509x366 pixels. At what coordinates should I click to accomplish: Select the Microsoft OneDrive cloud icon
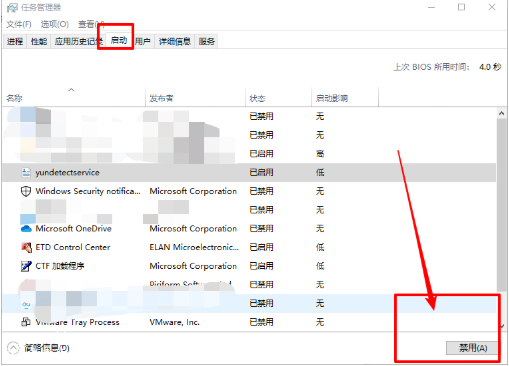pos(26,229)
